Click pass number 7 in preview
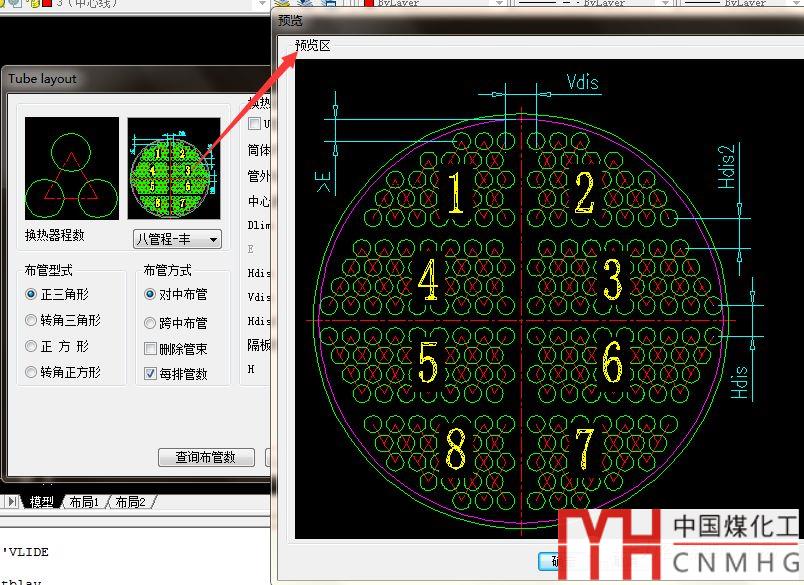The height and width of the screenshot is (585, 804). (585, 449)
